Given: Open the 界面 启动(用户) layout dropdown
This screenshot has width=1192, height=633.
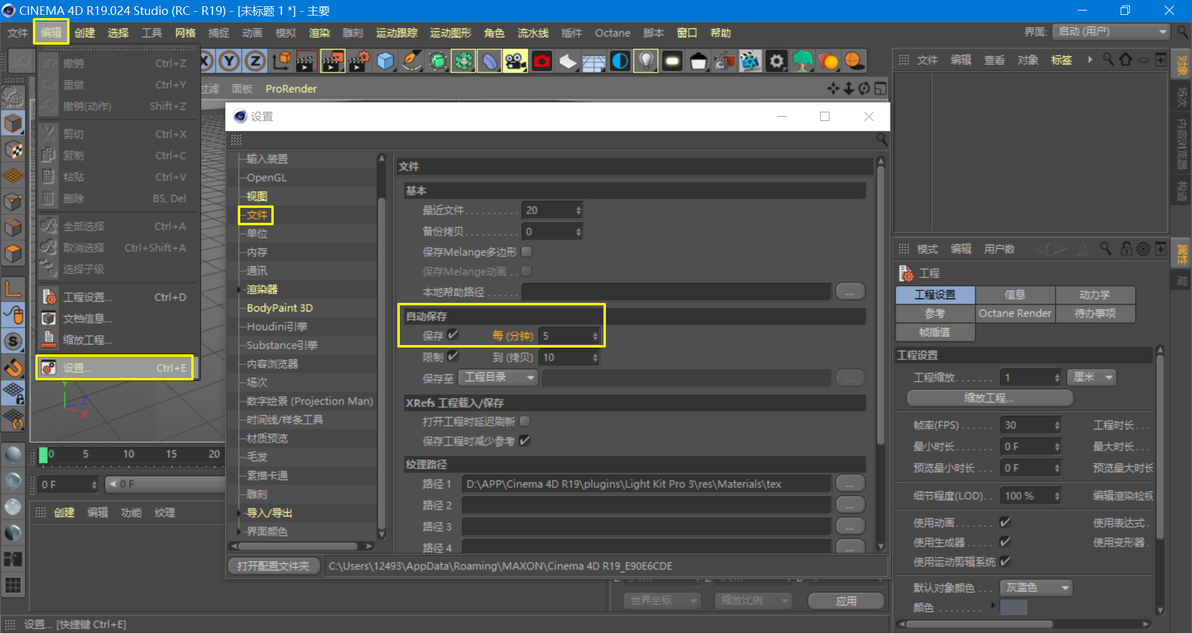Looking at the screenshot, I should coord(1111,32).
